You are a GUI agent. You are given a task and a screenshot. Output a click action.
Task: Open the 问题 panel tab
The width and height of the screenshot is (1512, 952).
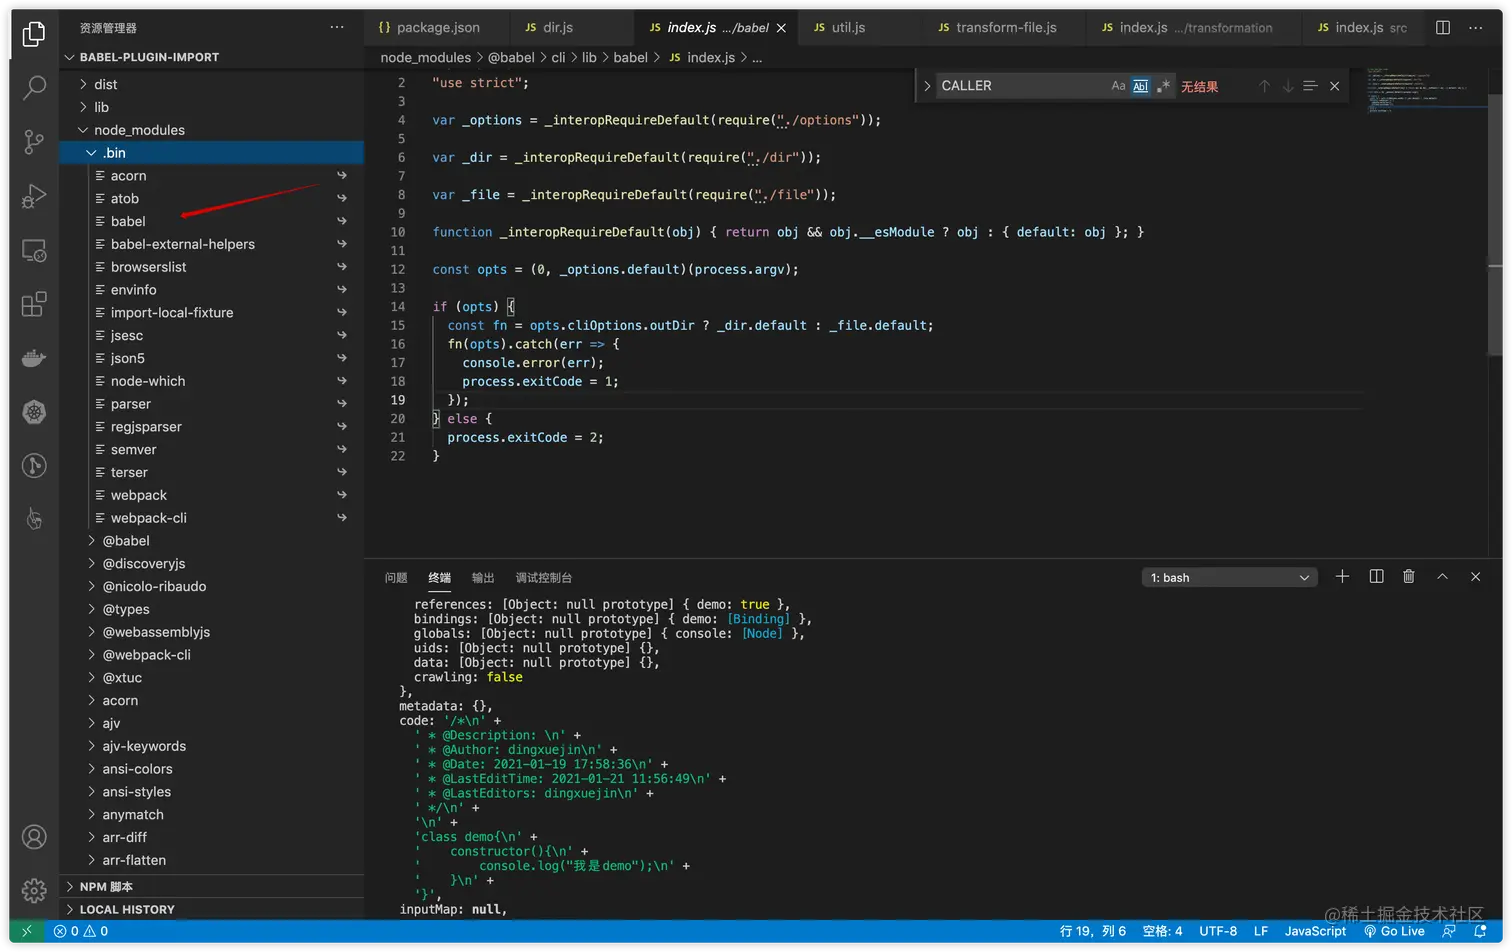tap(396, 578)
